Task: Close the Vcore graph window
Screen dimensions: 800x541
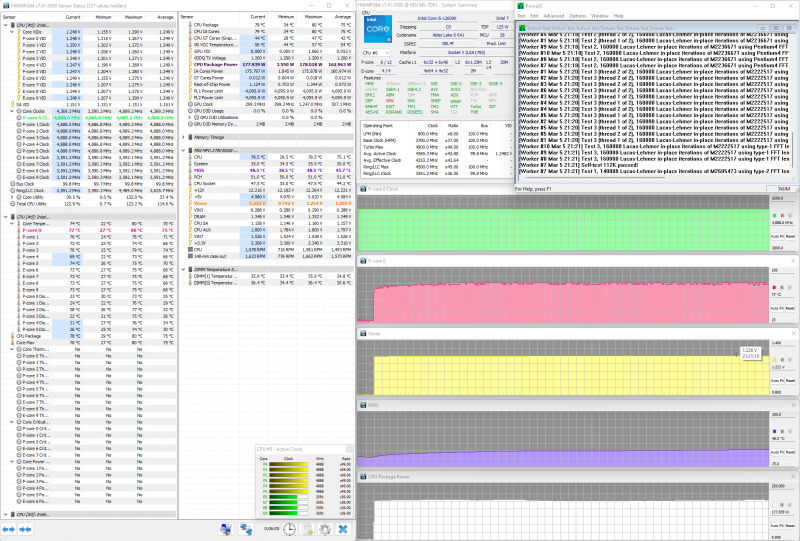Action: [793, 333]
